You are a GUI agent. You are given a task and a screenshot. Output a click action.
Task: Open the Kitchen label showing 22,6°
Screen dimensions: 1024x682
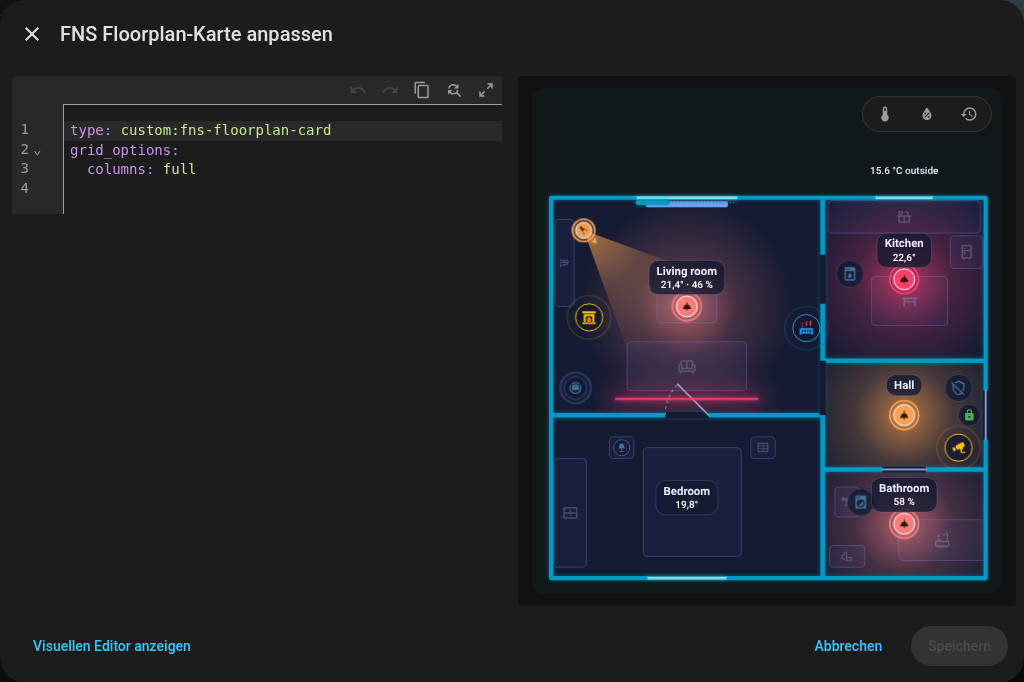coord(904,250)
